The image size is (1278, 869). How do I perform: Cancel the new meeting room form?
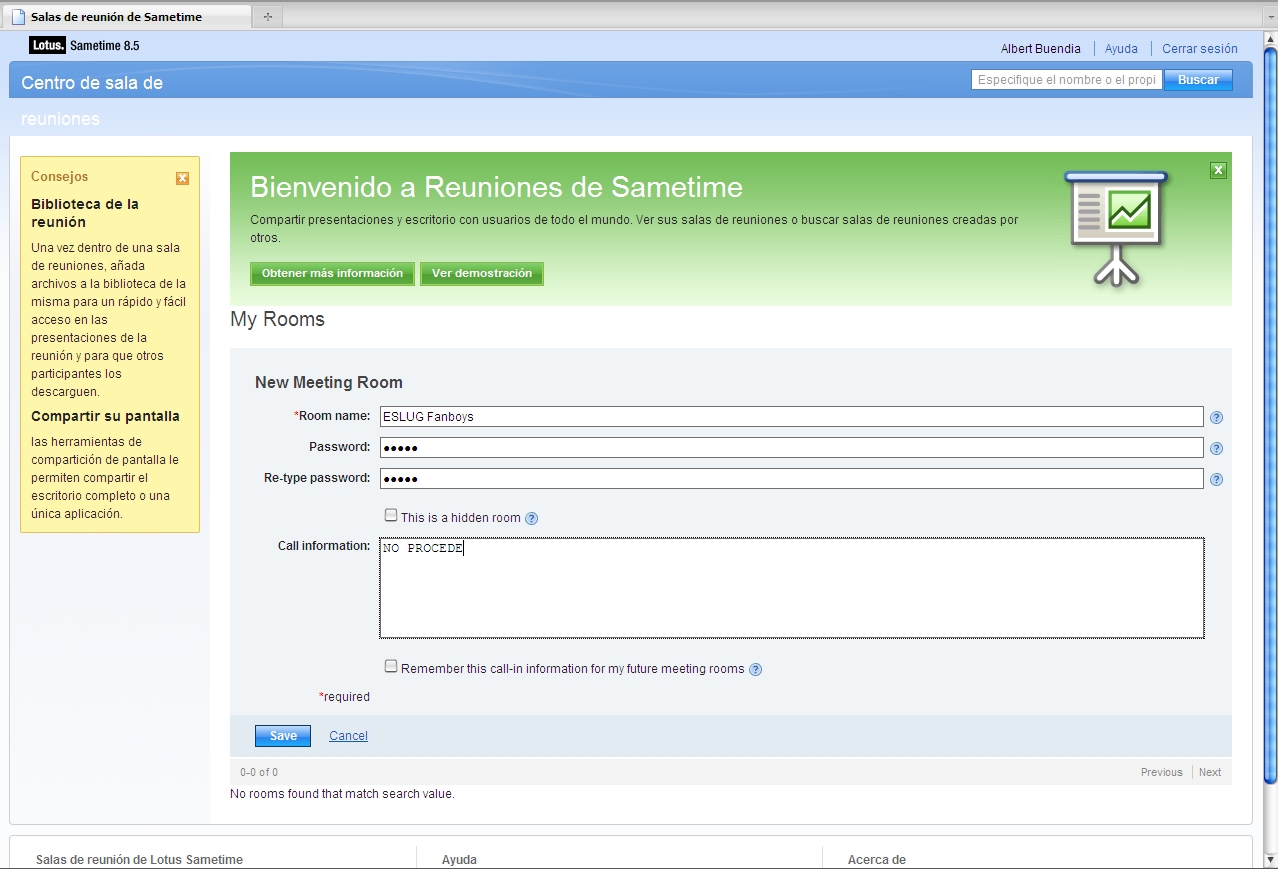(348, 736)
